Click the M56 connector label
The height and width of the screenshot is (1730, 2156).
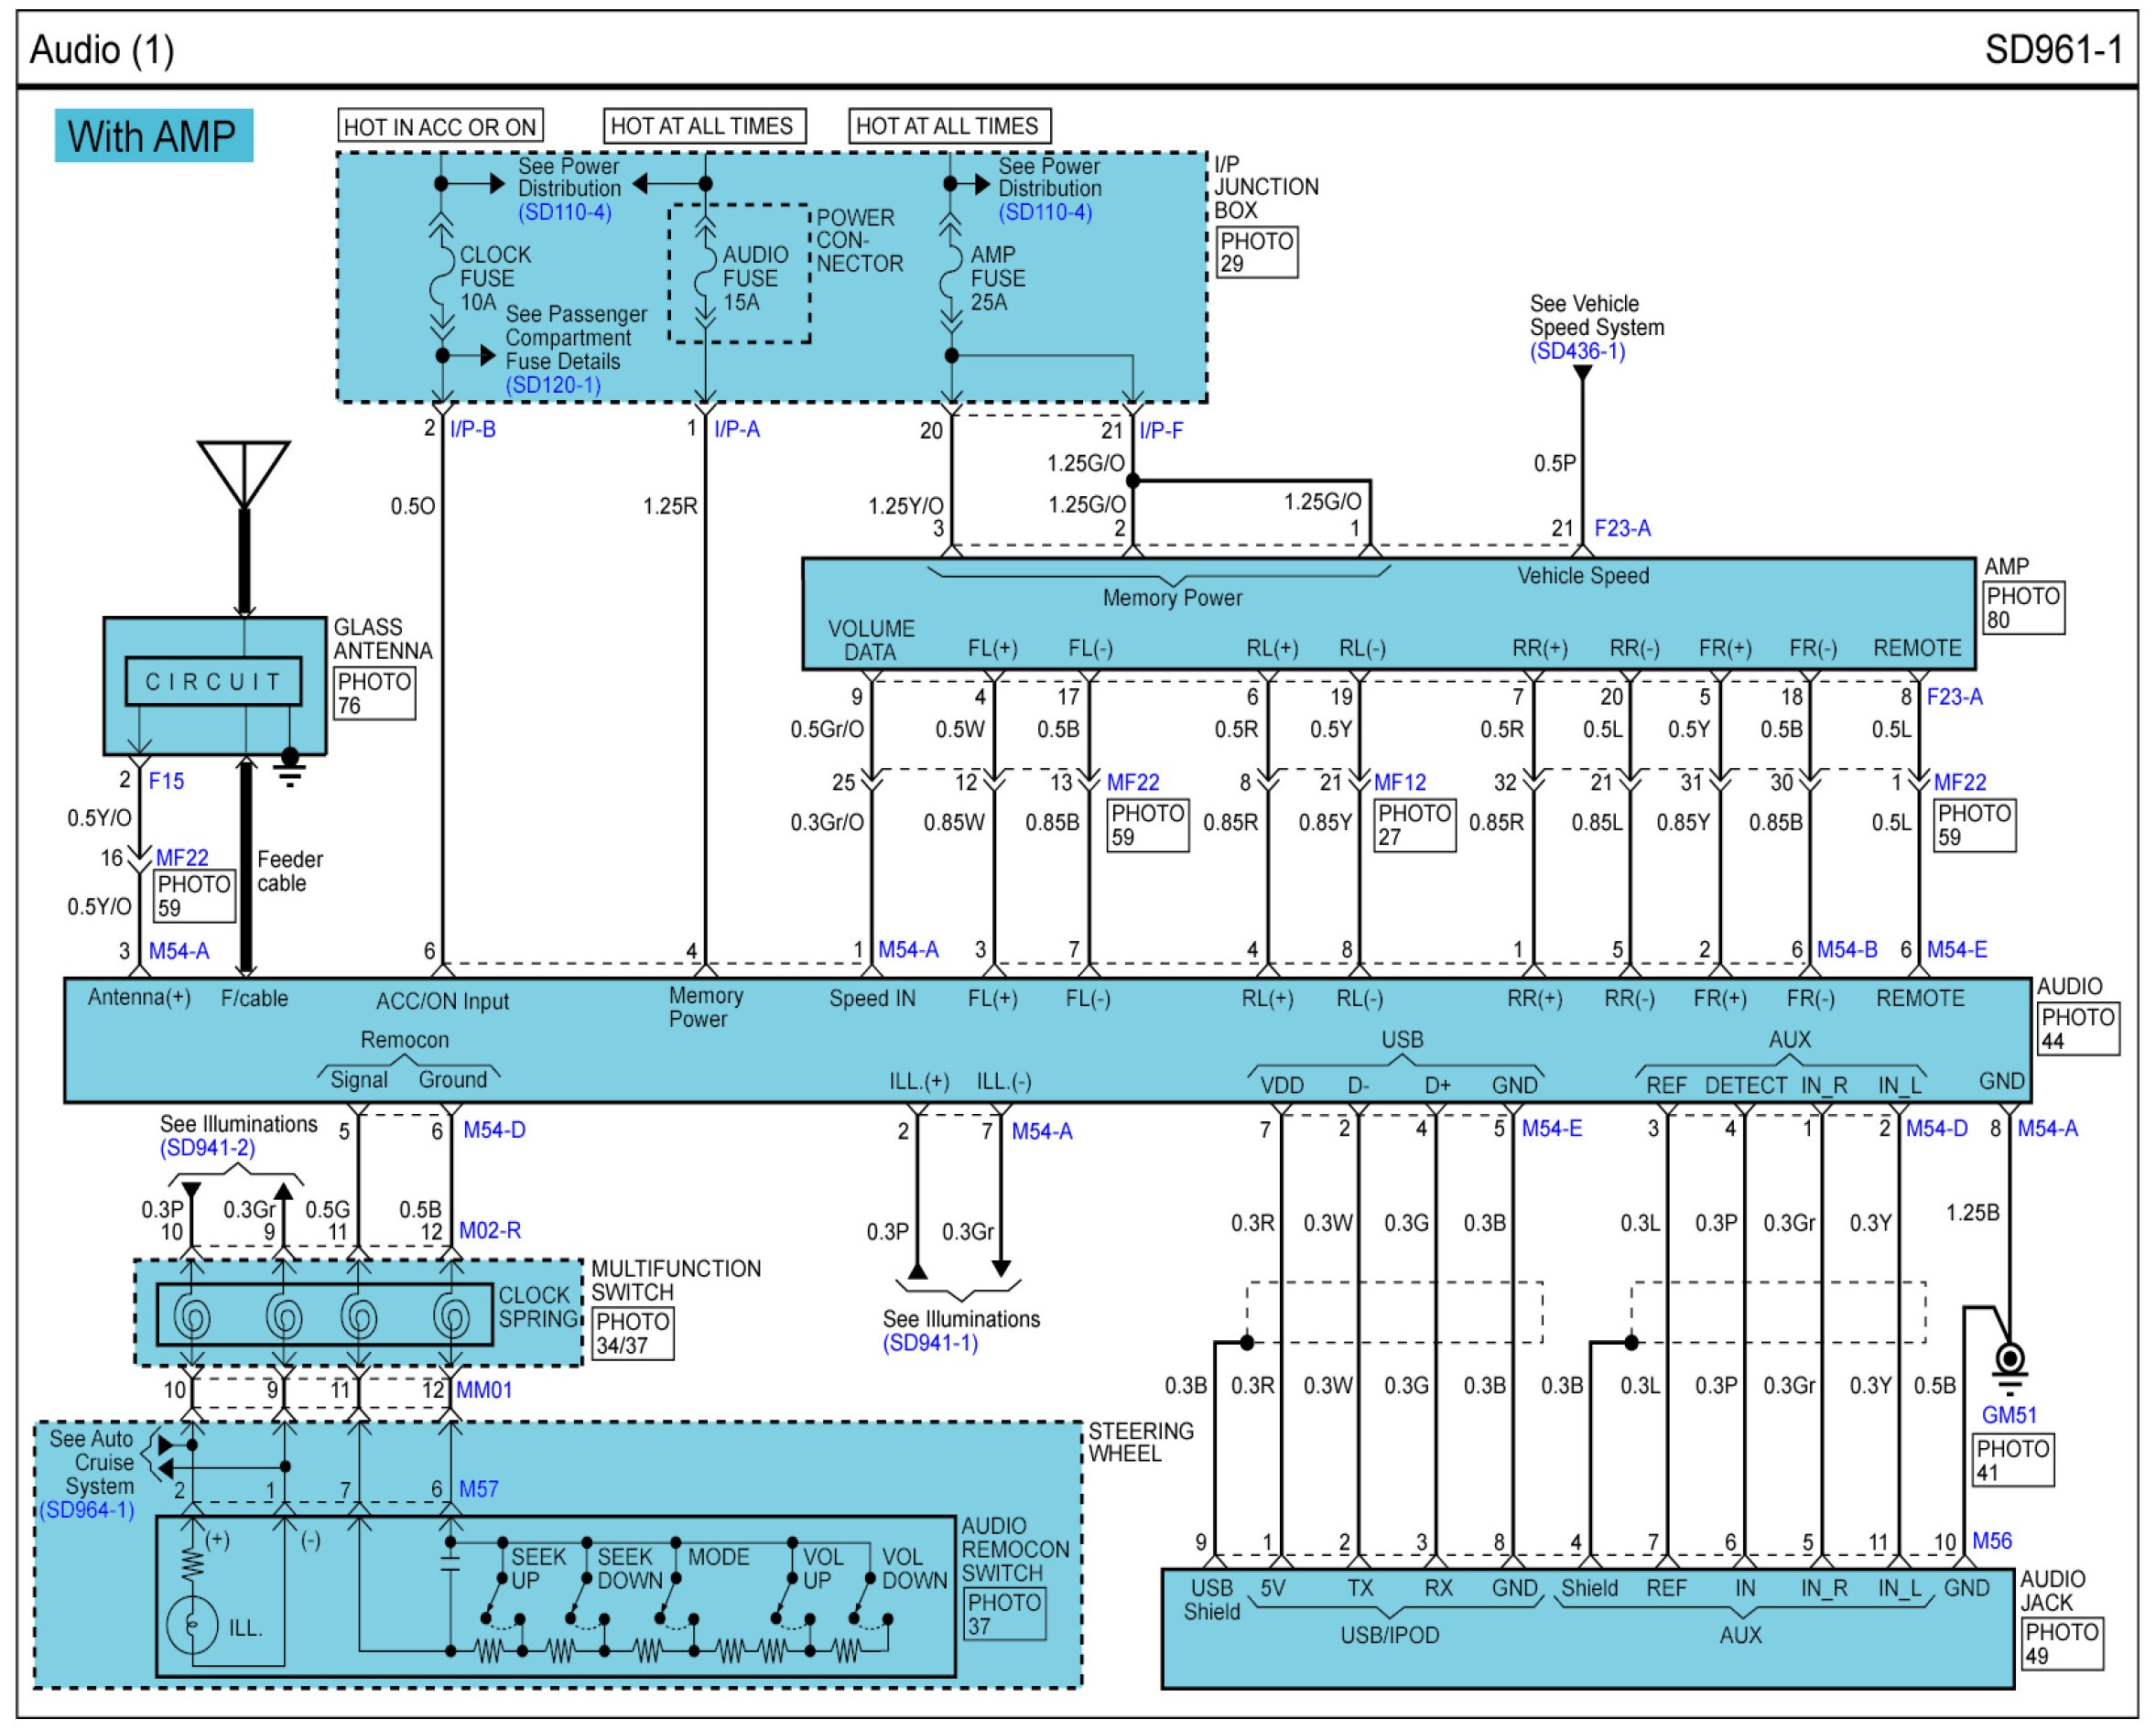pos(1991,1541)
